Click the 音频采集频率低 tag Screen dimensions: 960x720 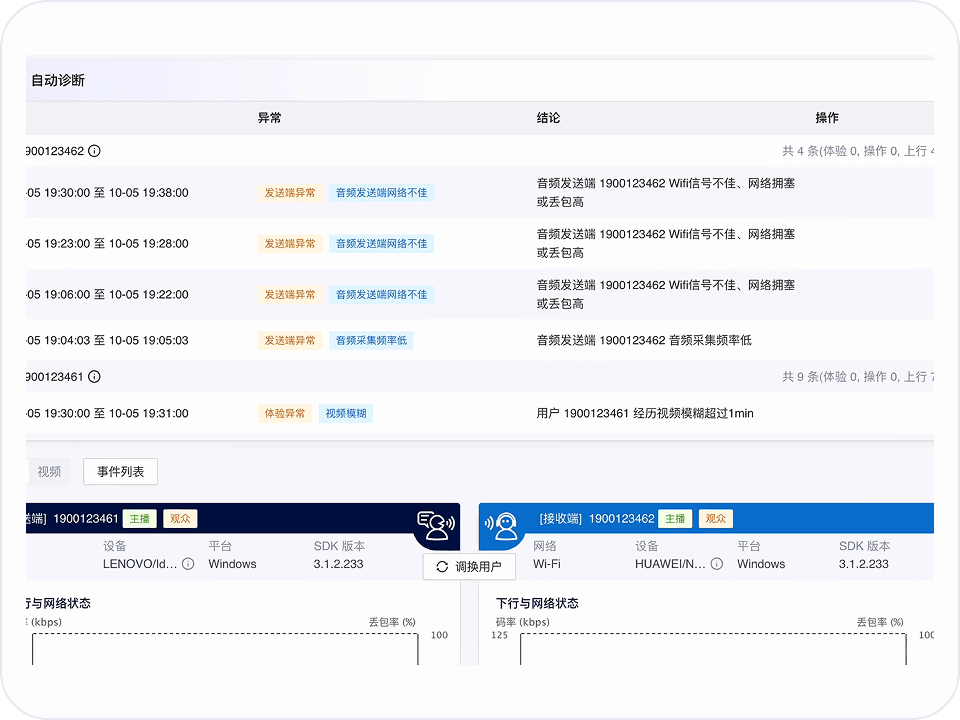point(371,340)
